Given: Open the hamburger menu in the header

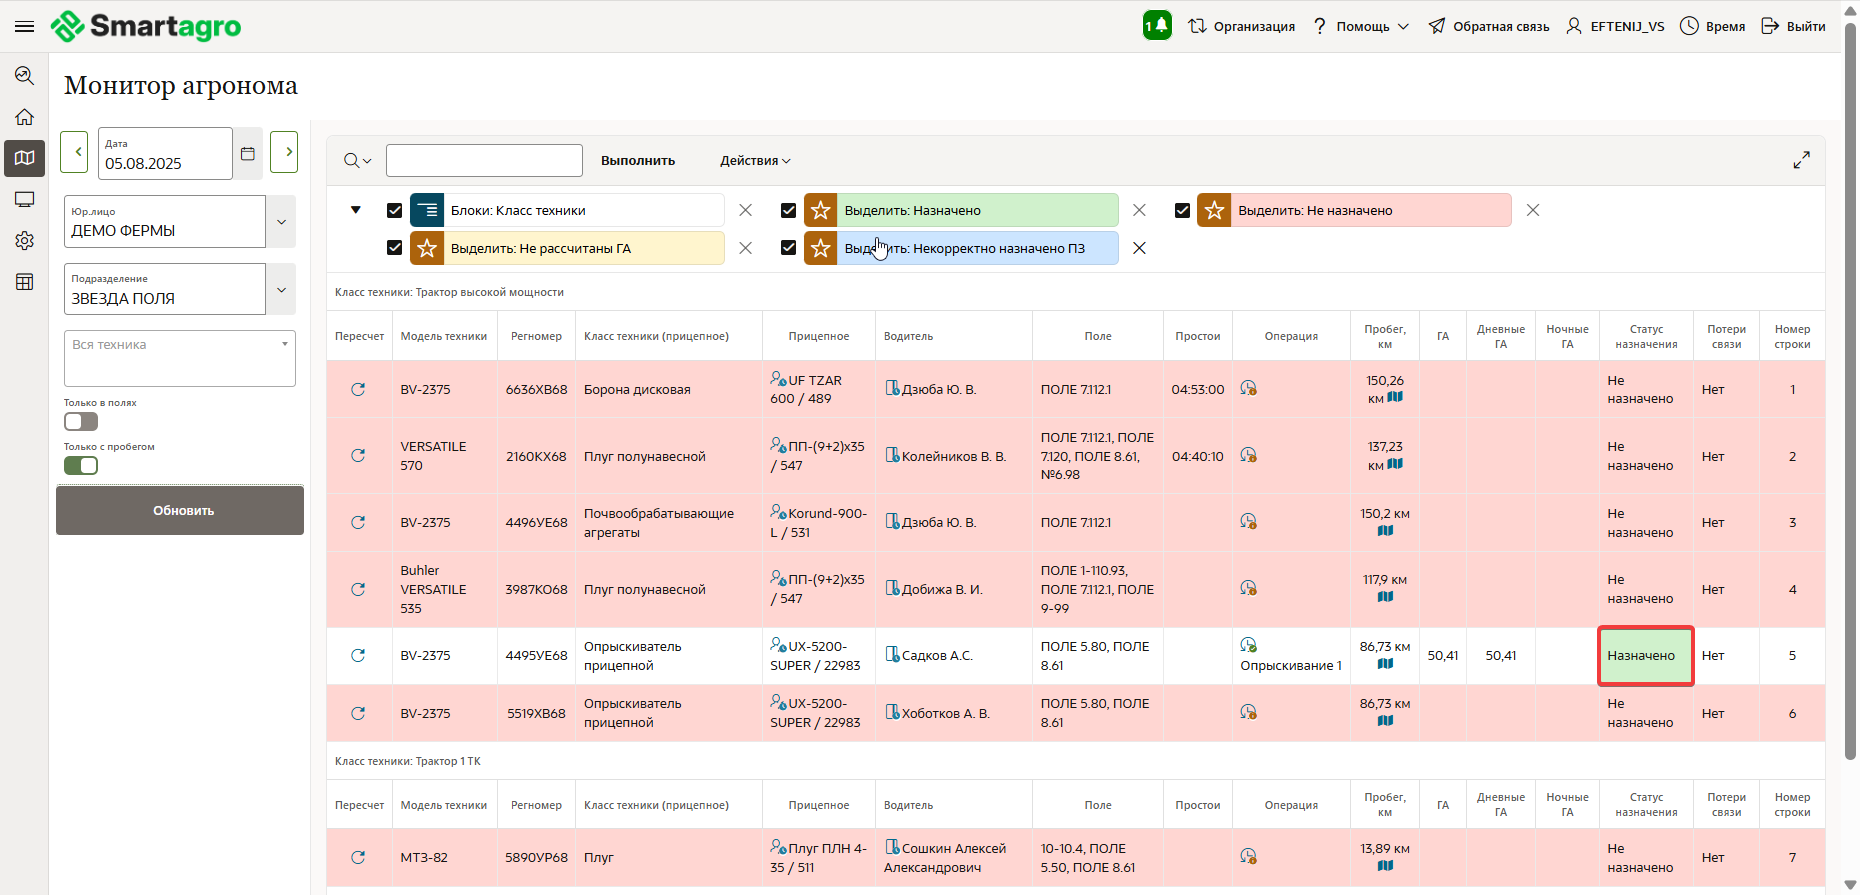Looking at the screenshot, I should point(24,26).
